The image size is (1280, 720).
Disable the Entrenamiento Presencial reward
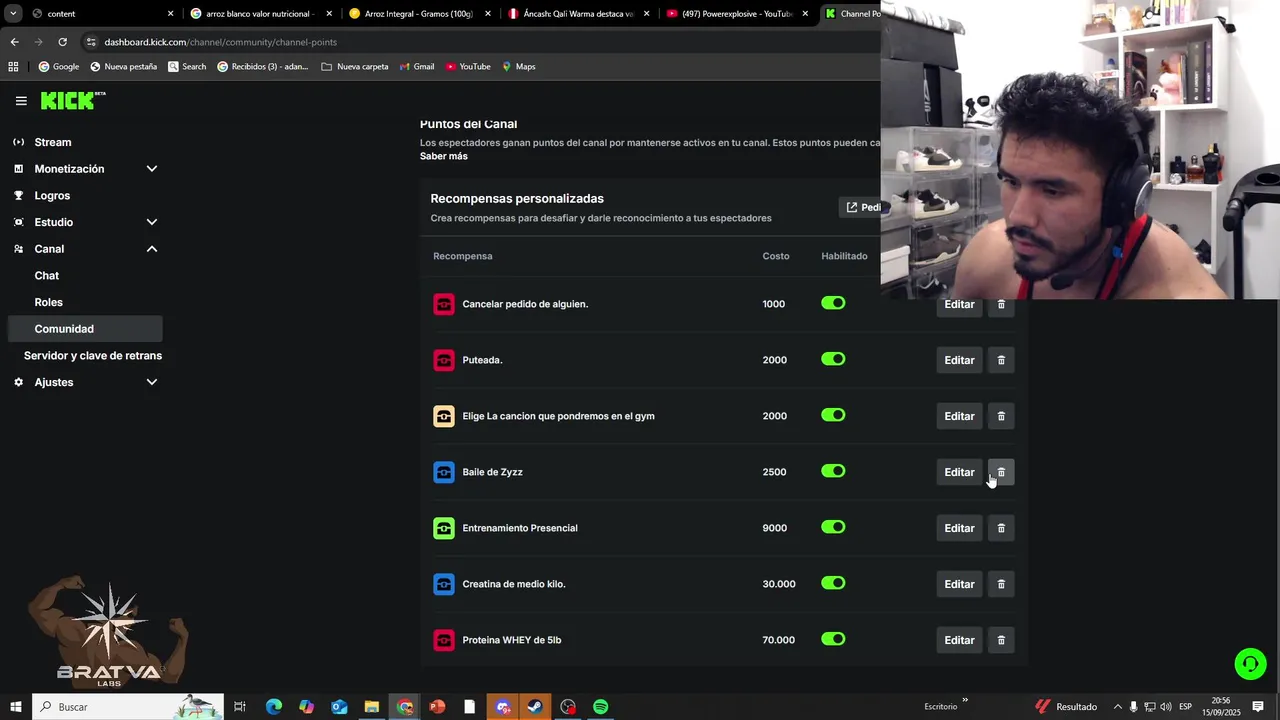click(833, 527)
